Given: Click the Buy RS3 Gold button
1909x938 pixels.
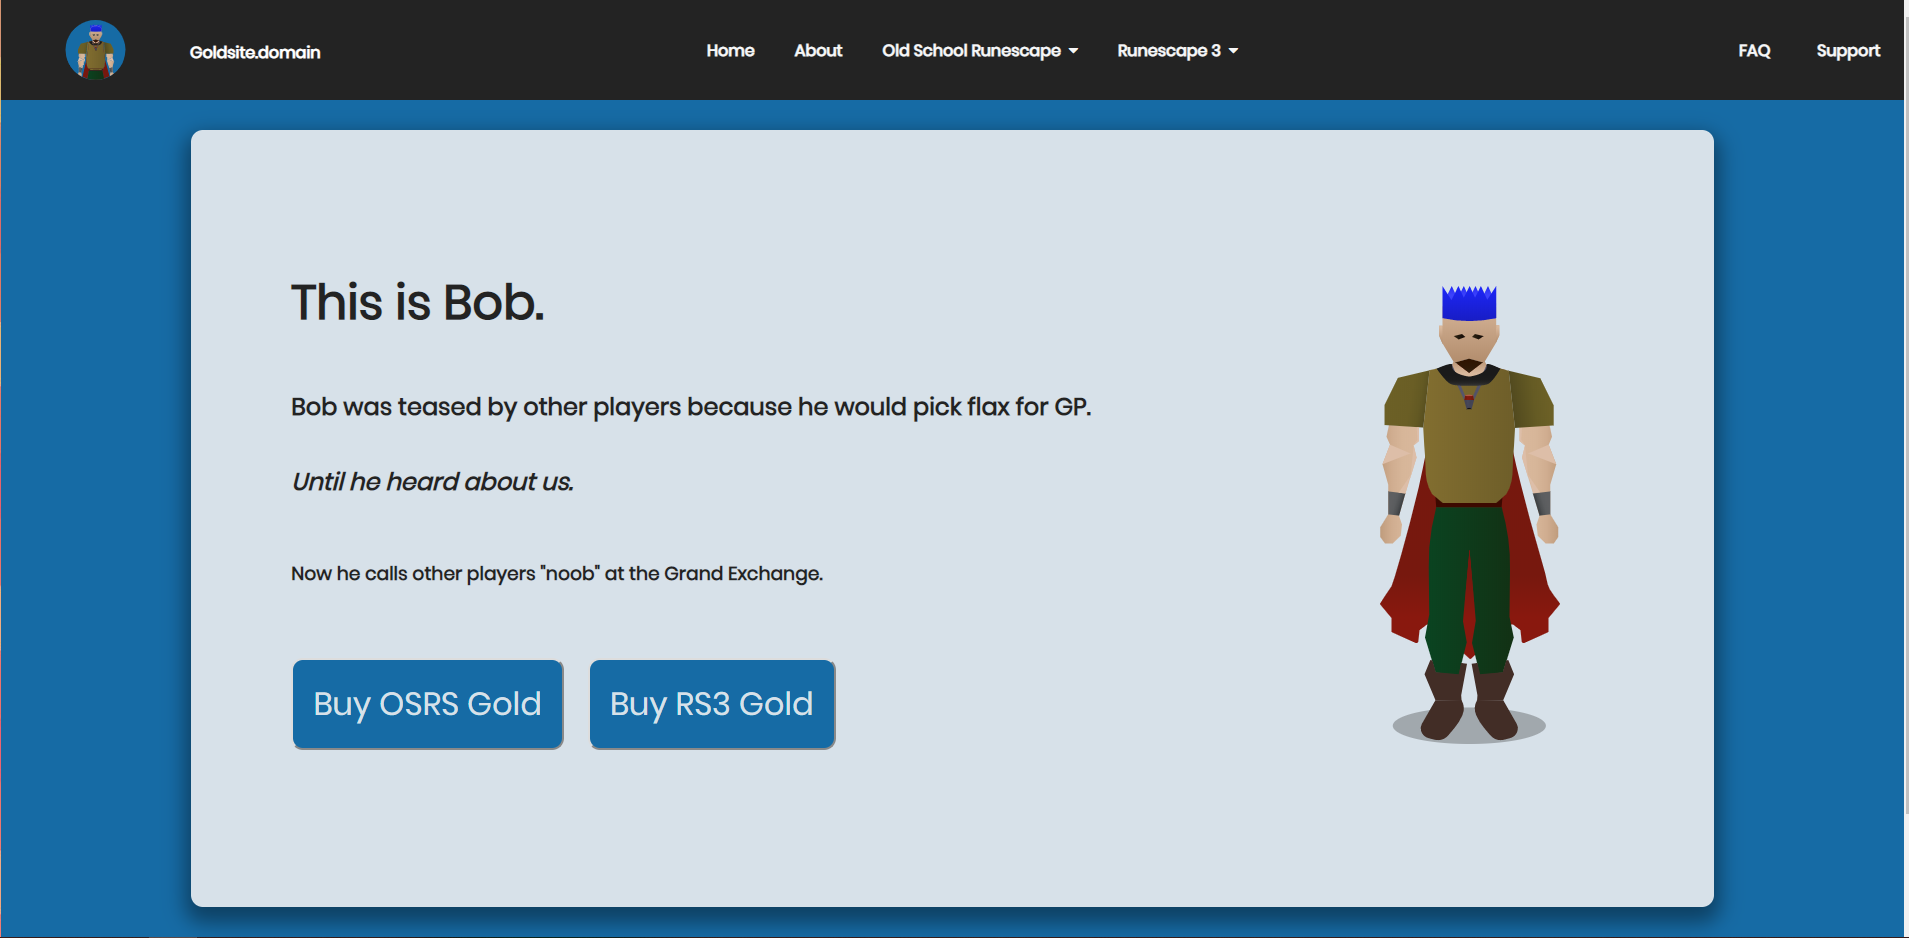Looking at the screenshot, I should click(x=712, y=704).
